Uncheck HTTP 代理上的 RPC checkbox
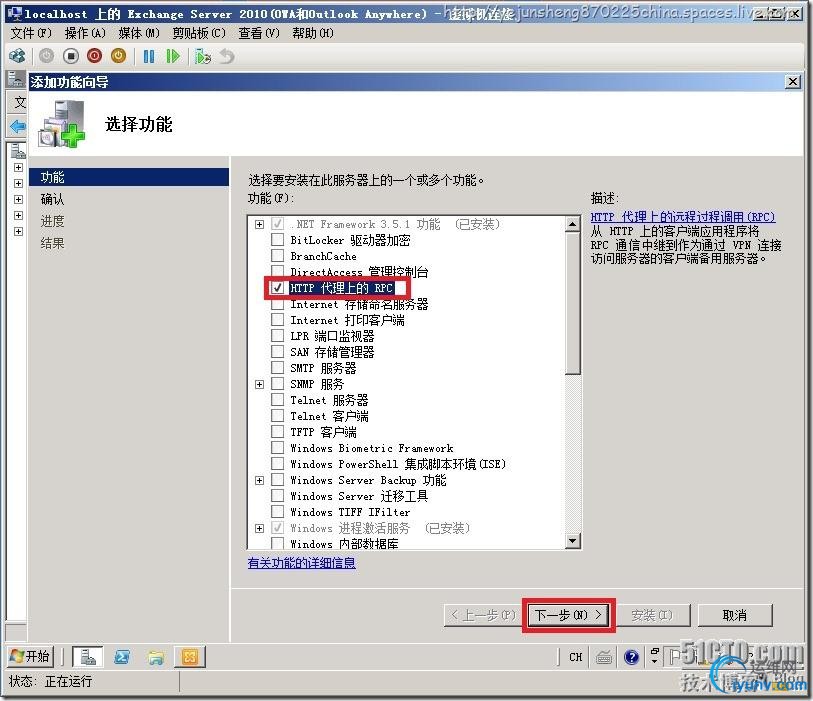This screenshot has width=813, height=701. pyautogui.click(x=278, y=288)
